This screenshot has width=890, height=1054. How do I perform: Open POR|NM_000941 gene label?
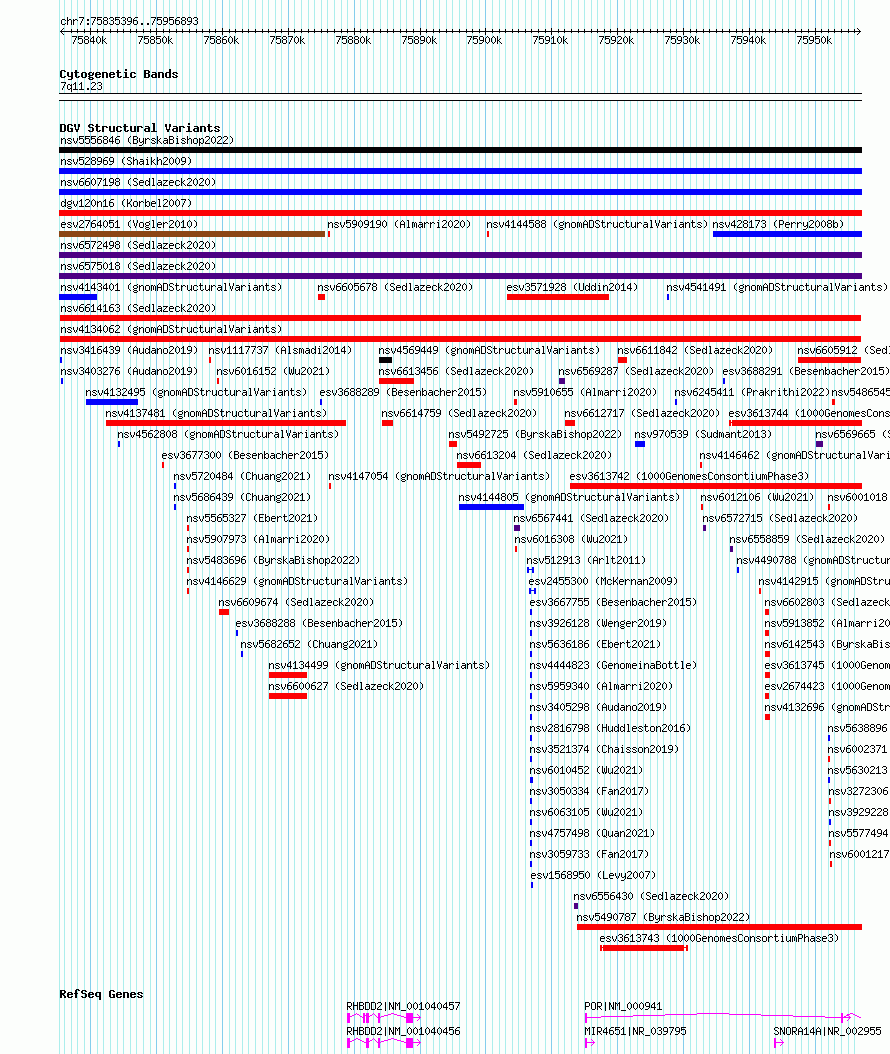coord(623,1006)
